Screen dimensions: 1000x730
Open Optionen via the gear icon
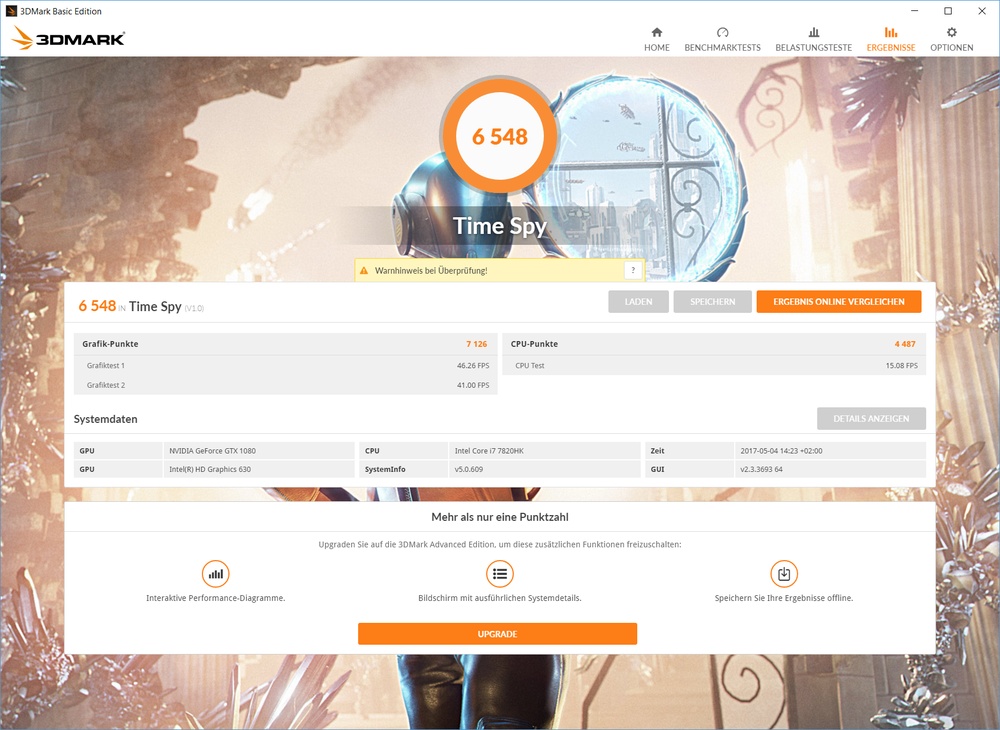pyautogui.click(x=951, y=33)
